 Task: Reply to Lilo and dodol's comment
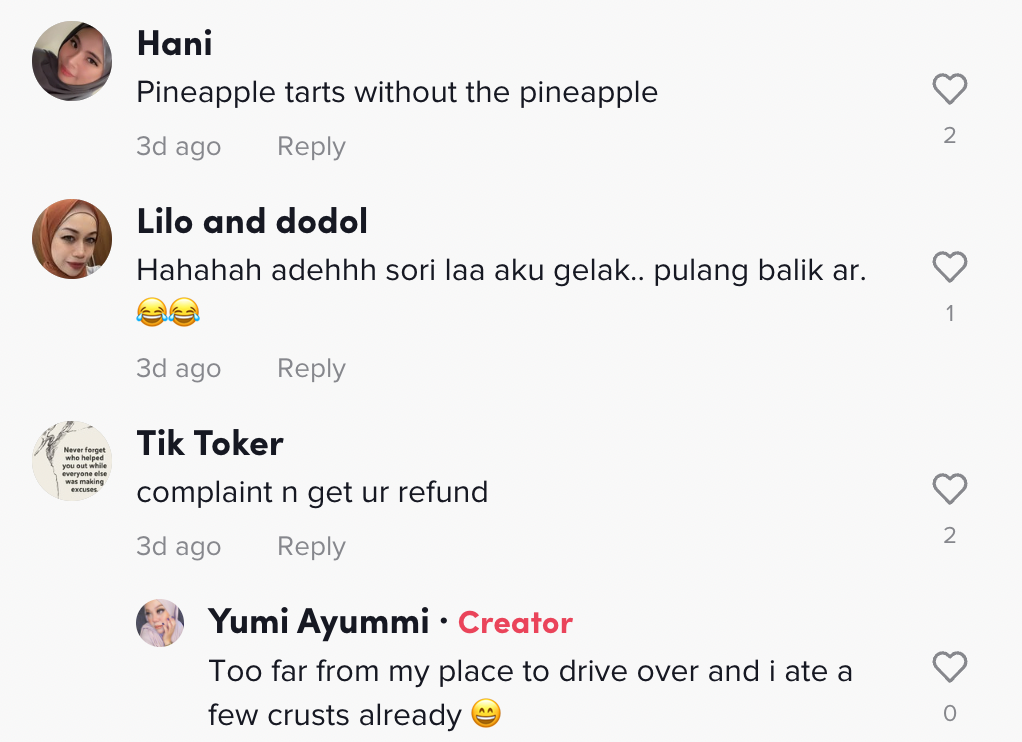[x=311, y=369]
